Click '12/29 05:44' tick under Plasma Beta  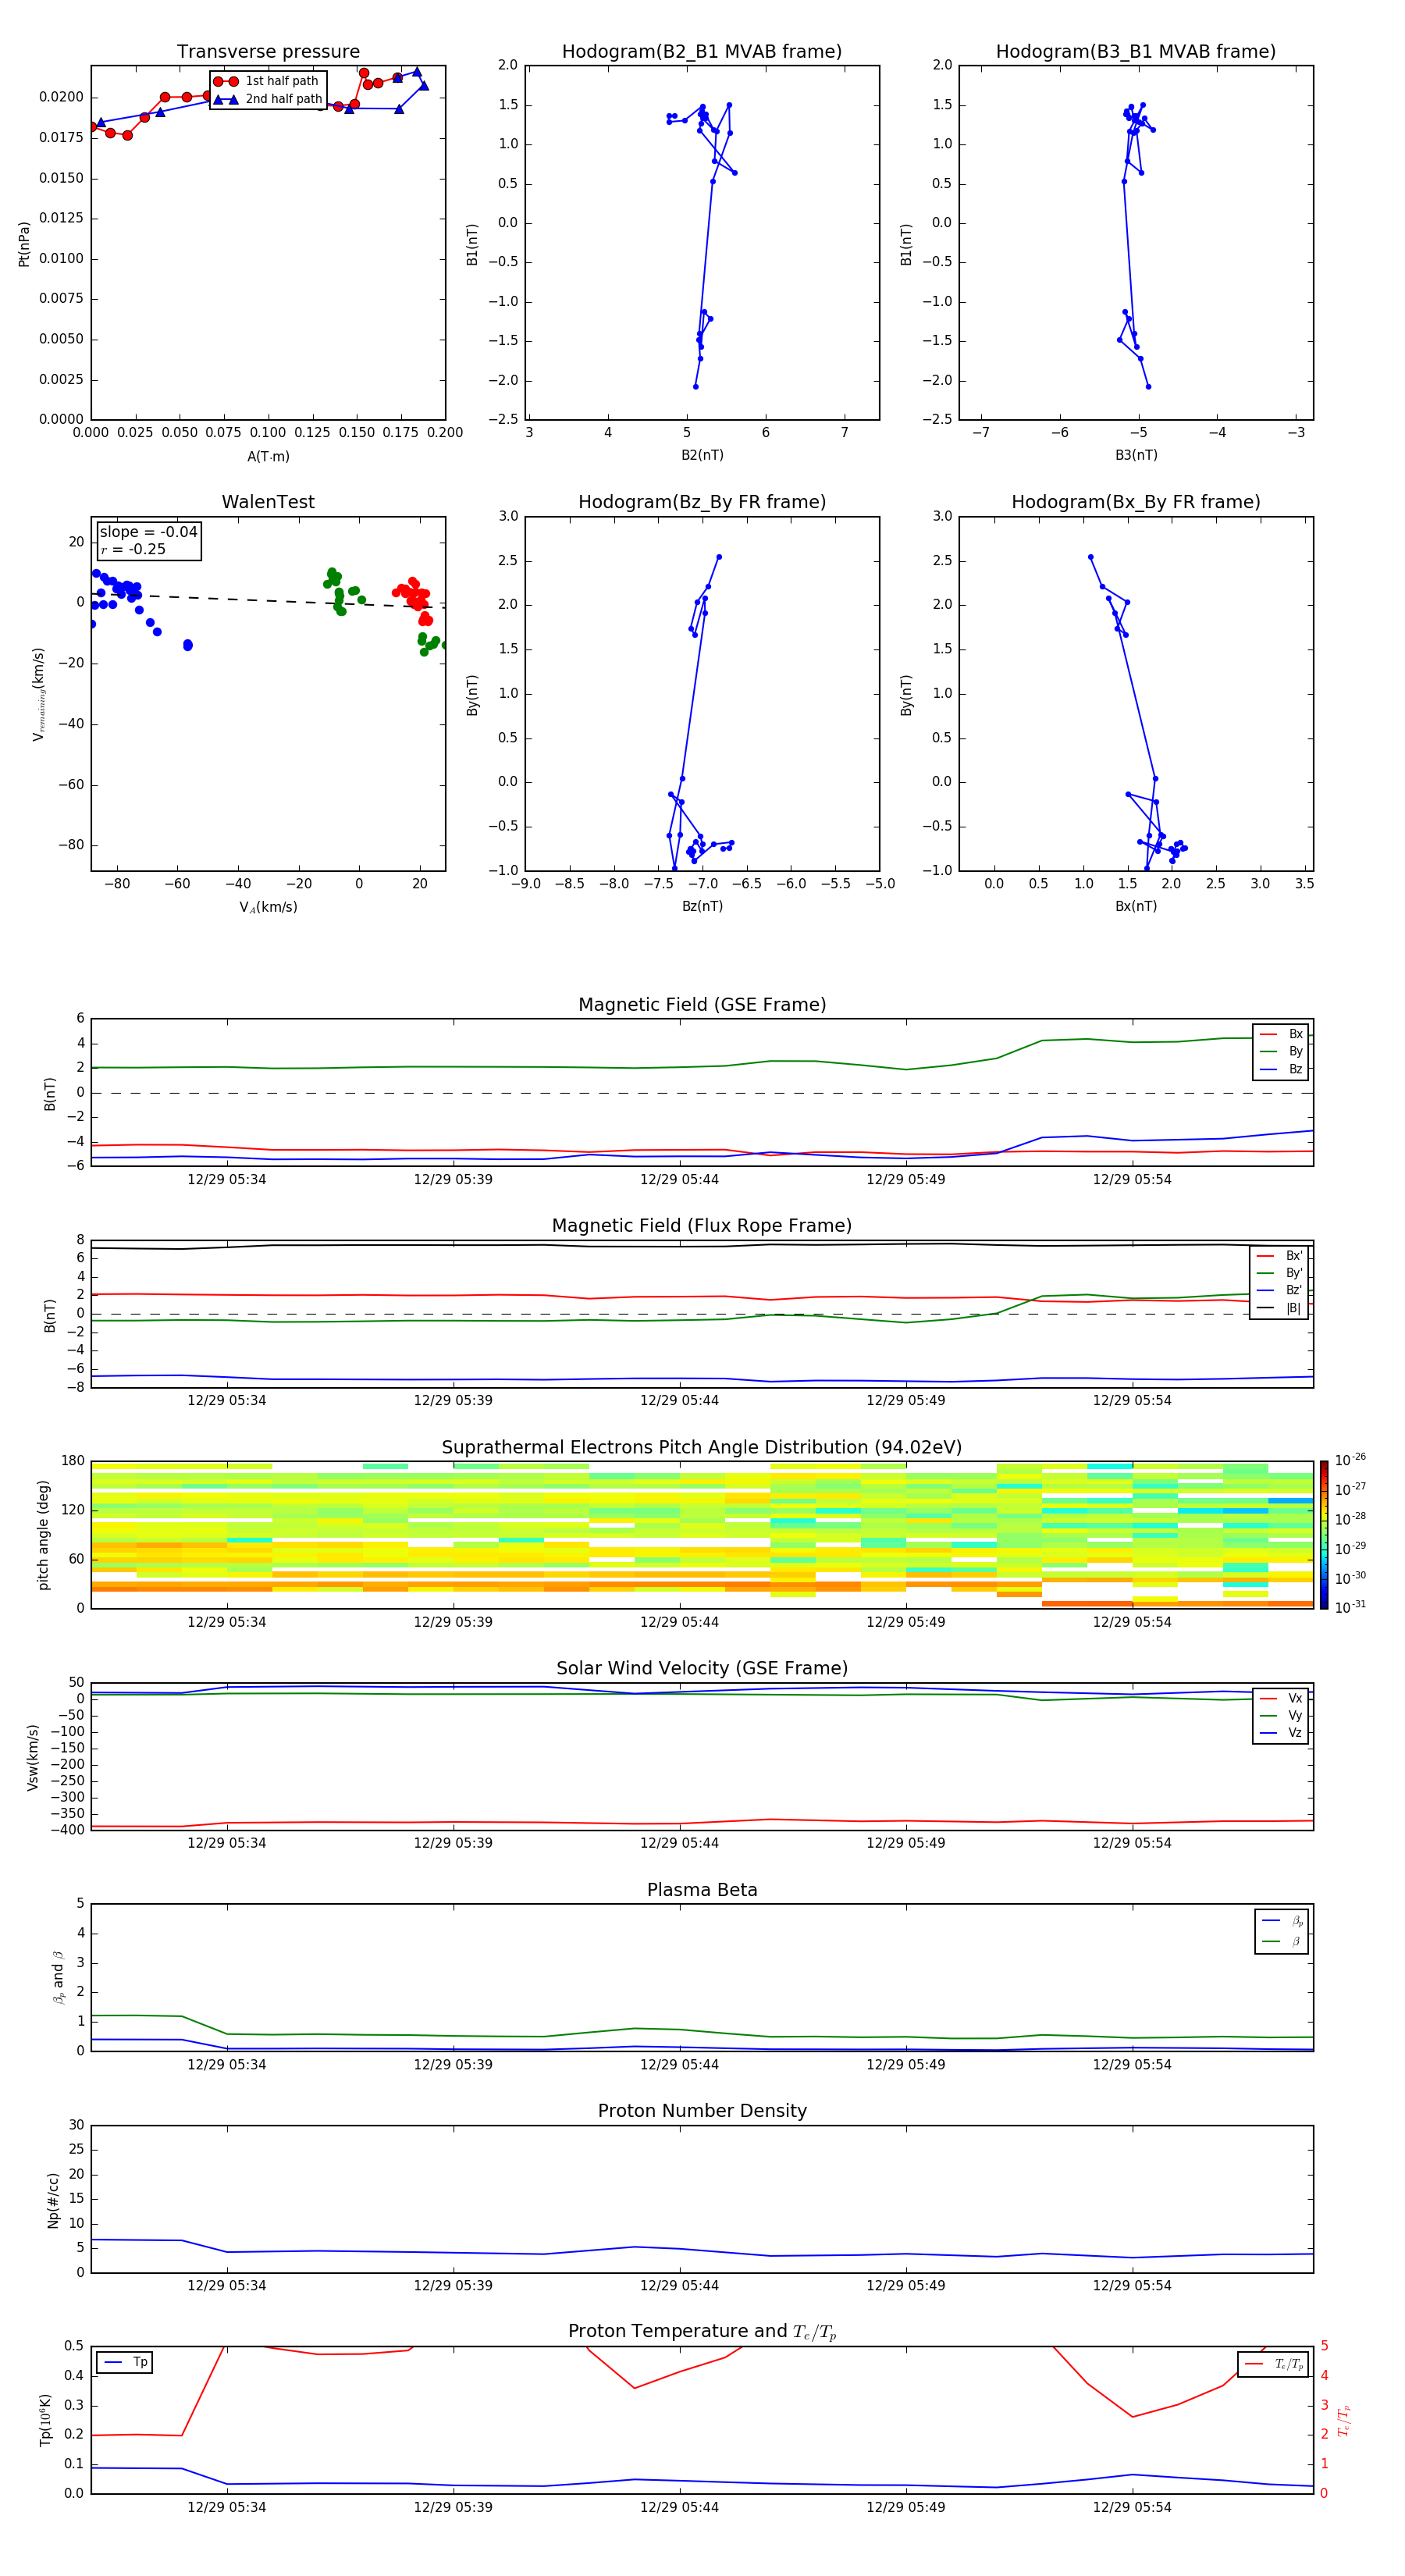coord(679,2065)
